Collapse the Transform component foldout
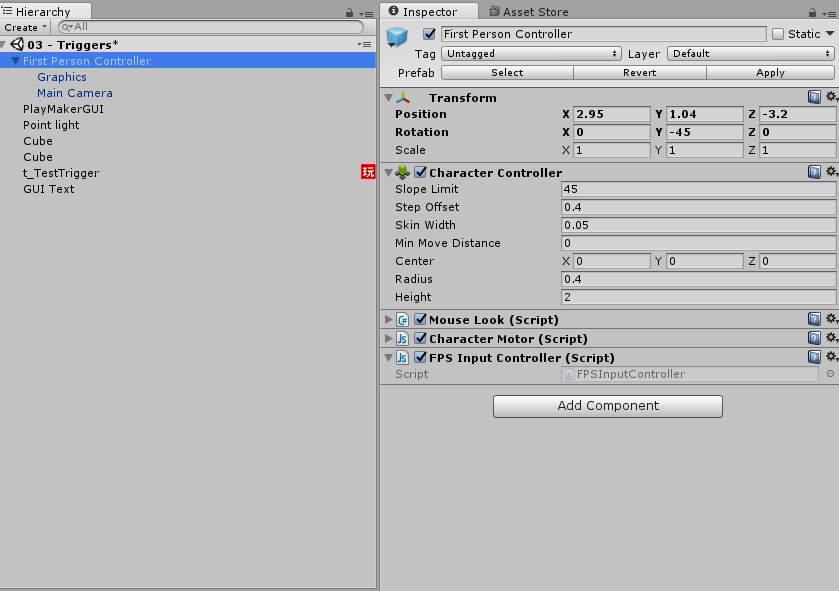Screen dimensions: 839x591 coord(389,98)
